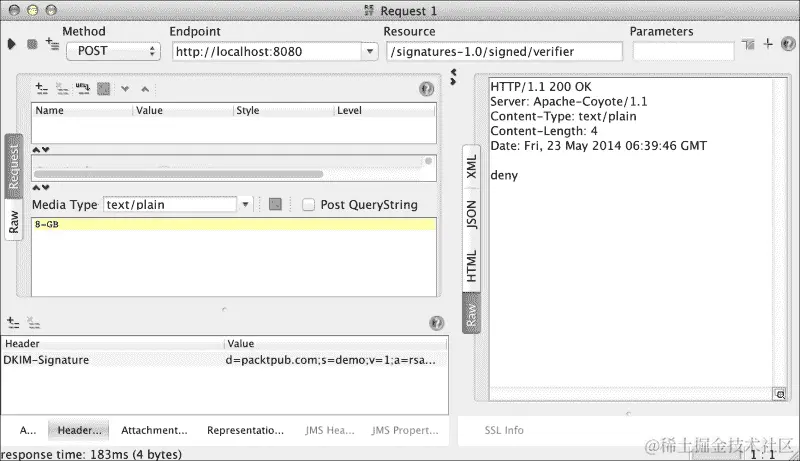Click the upper arrow on the request-response divider
Viewport: 800px width, 461px height.
tap(453, 72)
